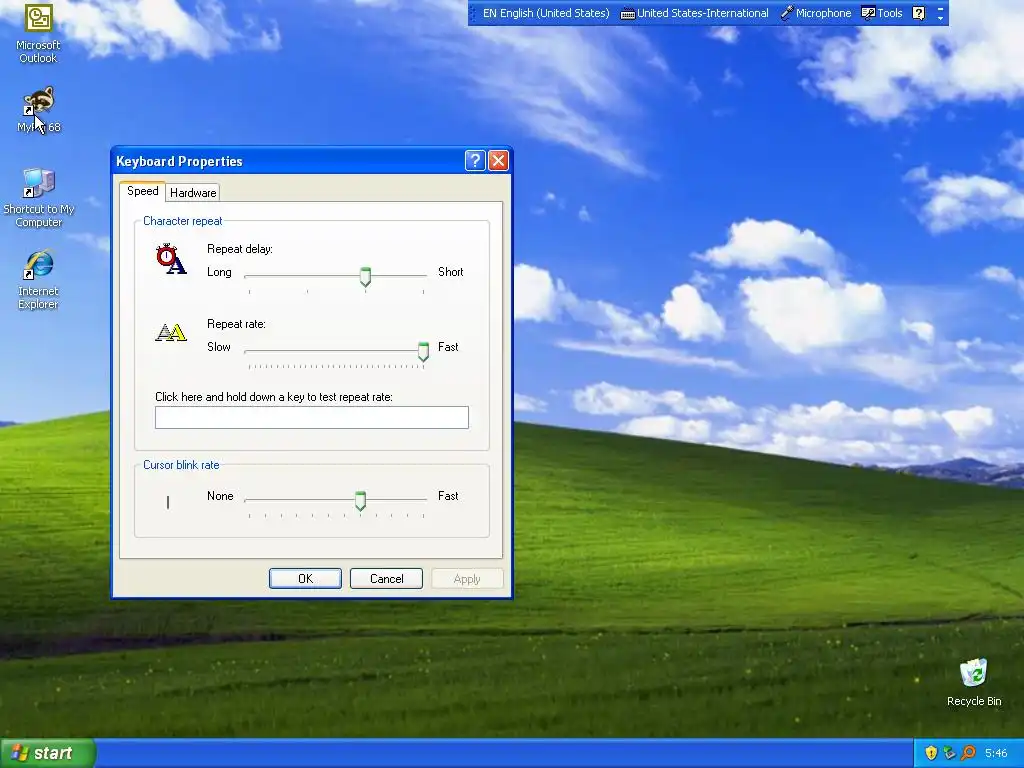The image size is (1024, 768).
Task: Switch to the Speed tab
Action: (x=142, y=191)
